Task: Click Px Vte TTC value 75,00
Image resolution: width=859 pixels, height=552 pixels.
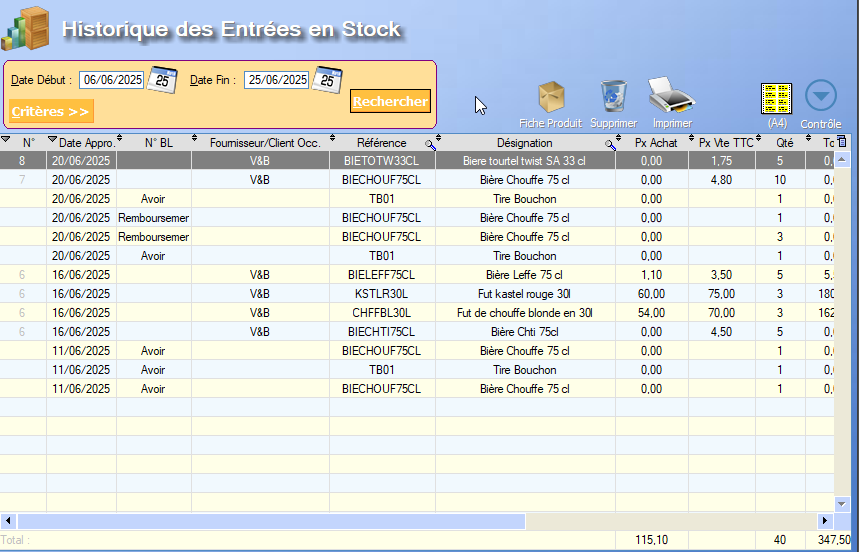Action: [x=721, y=294]
